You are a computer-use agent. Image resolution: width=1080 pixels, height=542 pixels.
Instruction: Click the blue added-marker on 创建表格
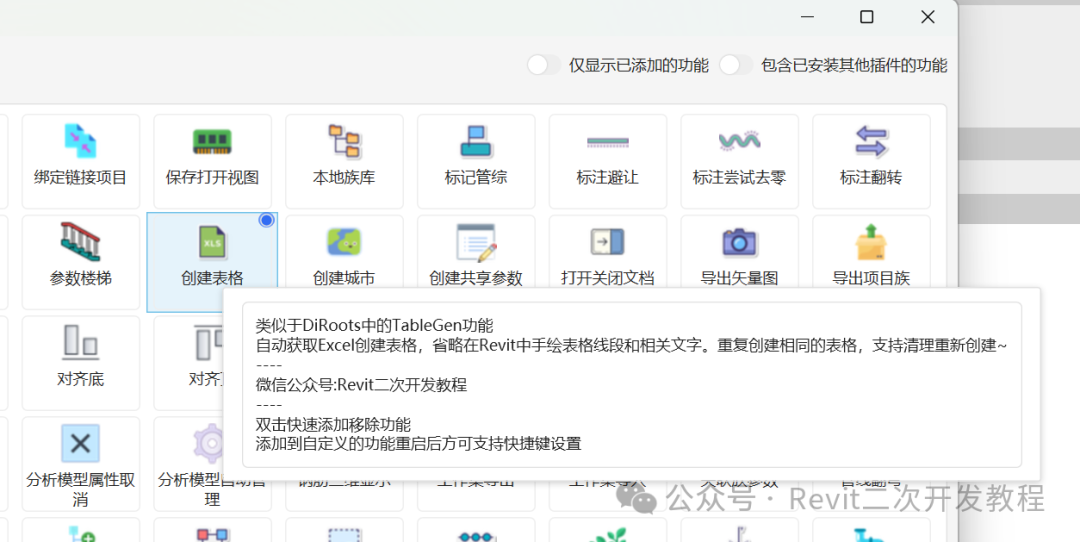point(267,220)
